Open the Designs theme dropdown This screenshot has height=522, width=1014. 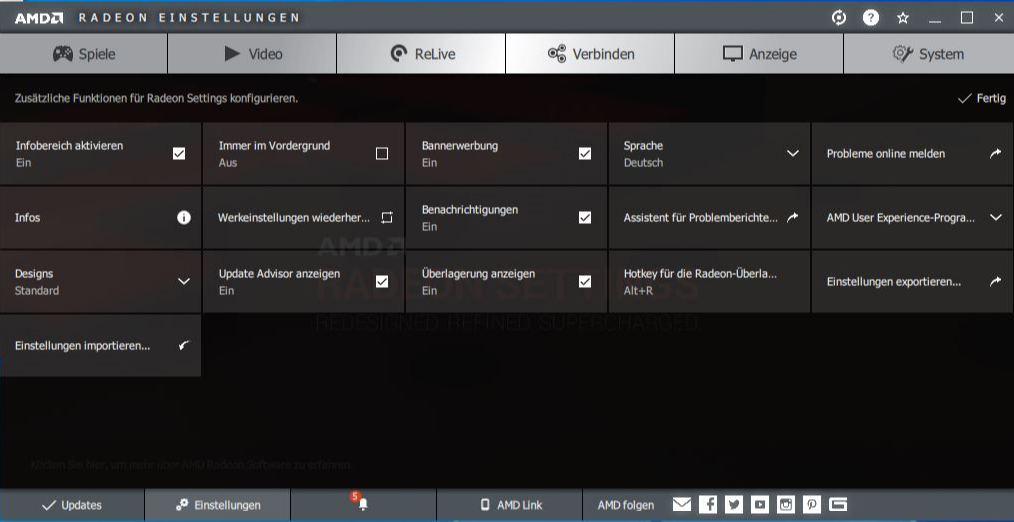coord(184,281)
